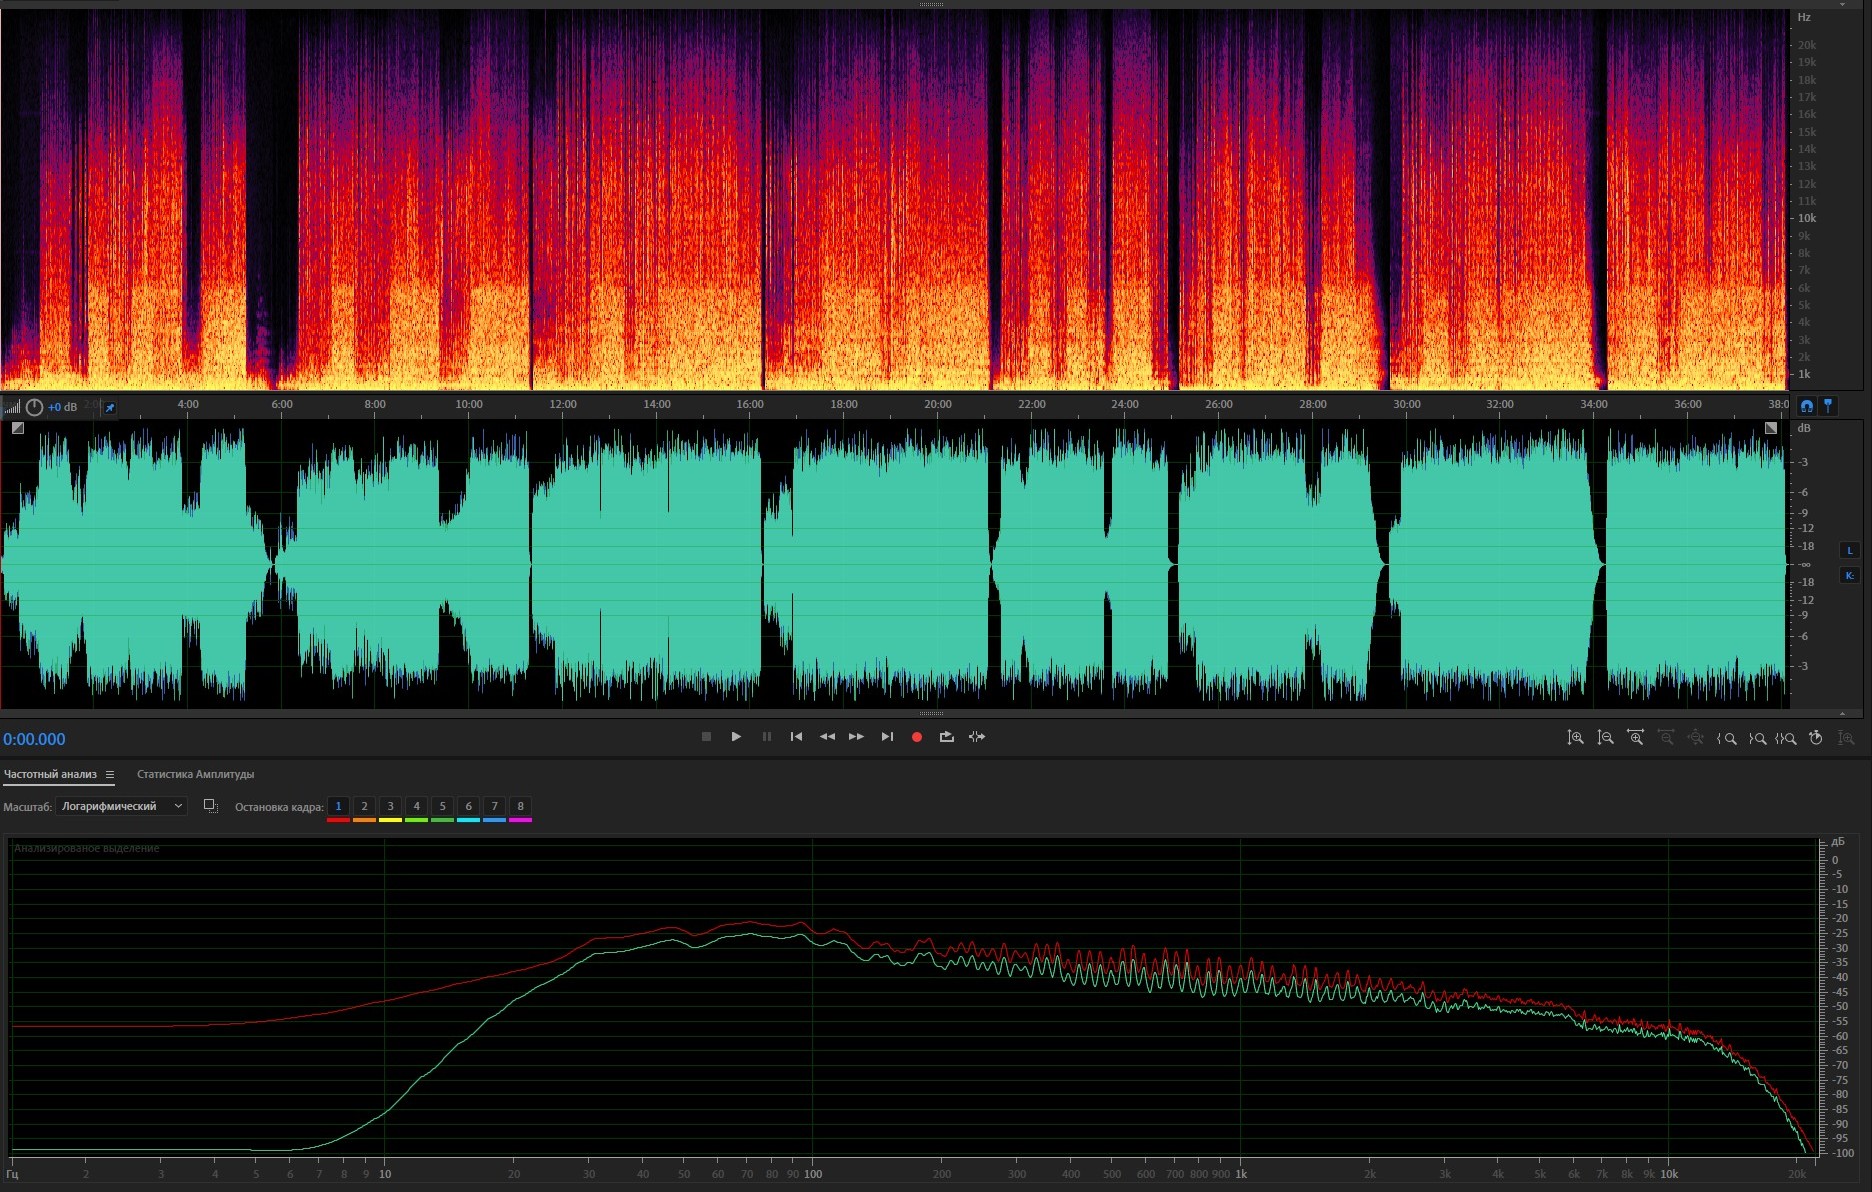The image size is (1872, 1192).
Task: Open the Масштаб scale dropdown
Action: 121,806
